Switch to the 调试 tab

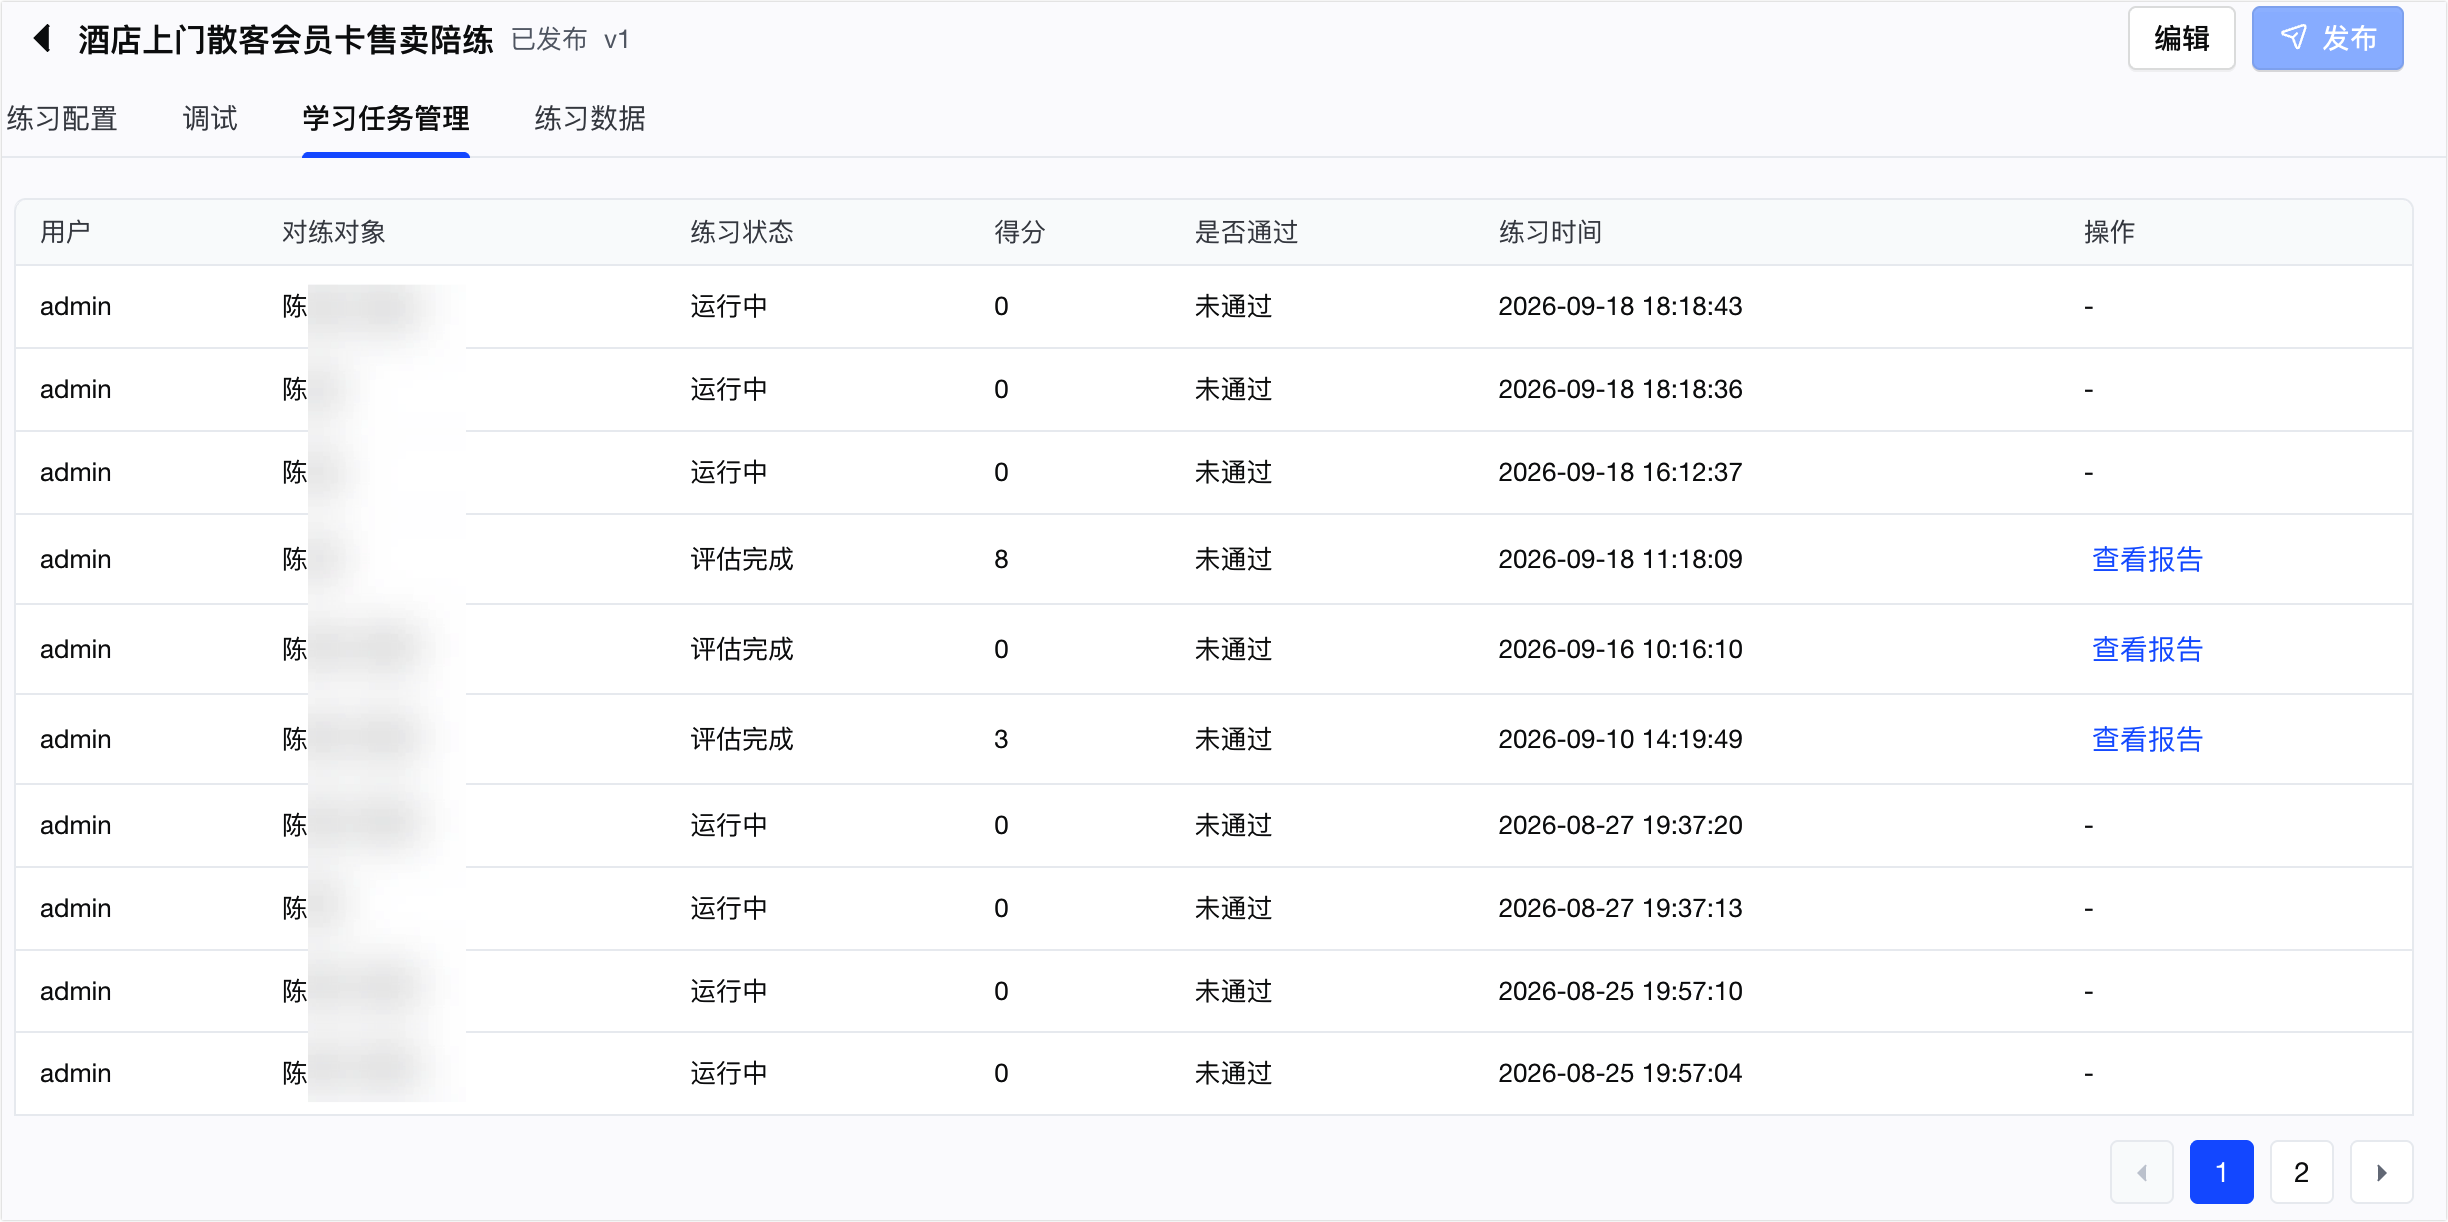pos(210,119)
